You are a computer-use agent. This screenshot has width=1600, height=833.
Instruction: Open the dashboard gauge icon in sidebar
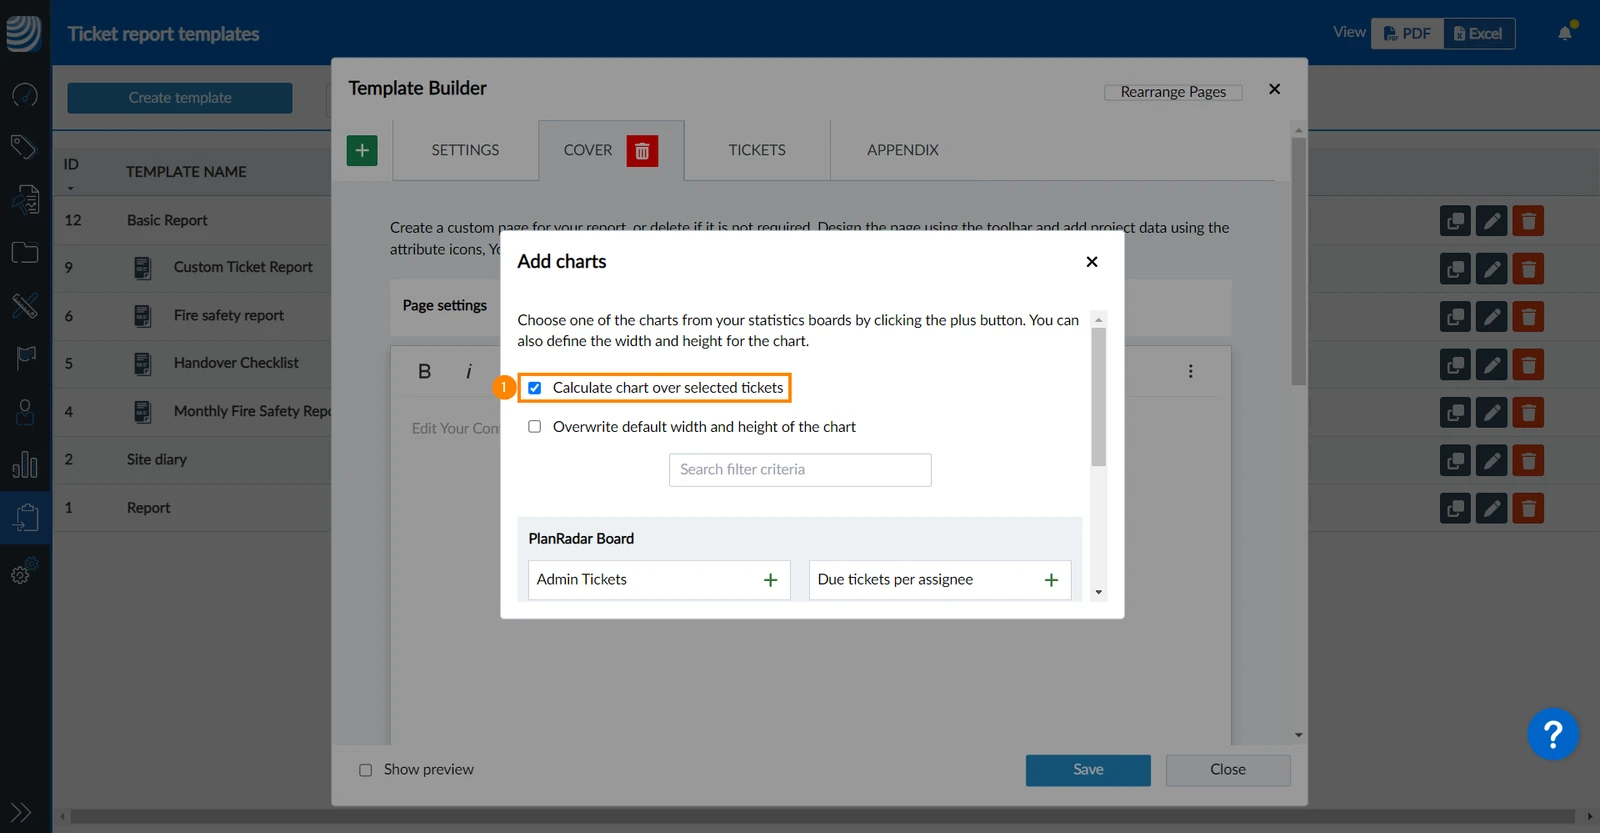click(24, 95)
